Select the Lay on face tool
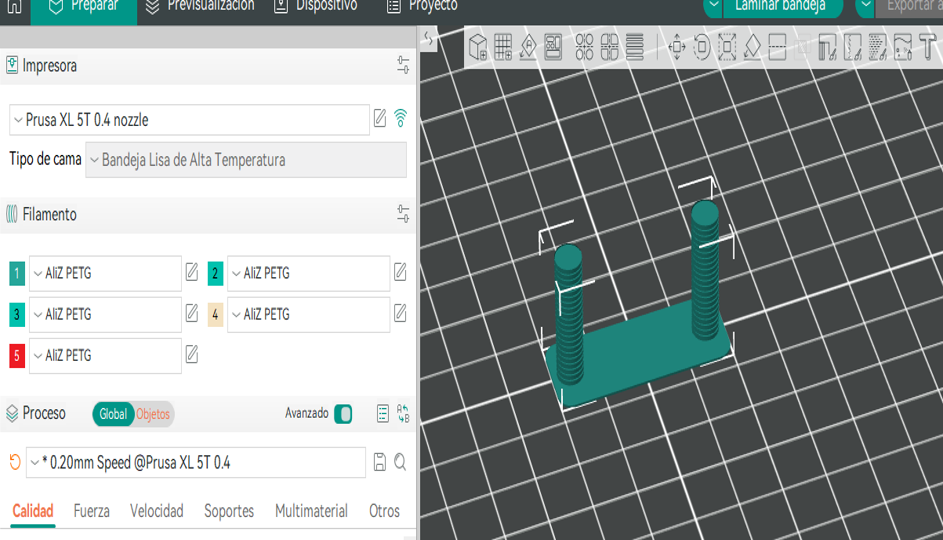 click(x=752, y=47)
